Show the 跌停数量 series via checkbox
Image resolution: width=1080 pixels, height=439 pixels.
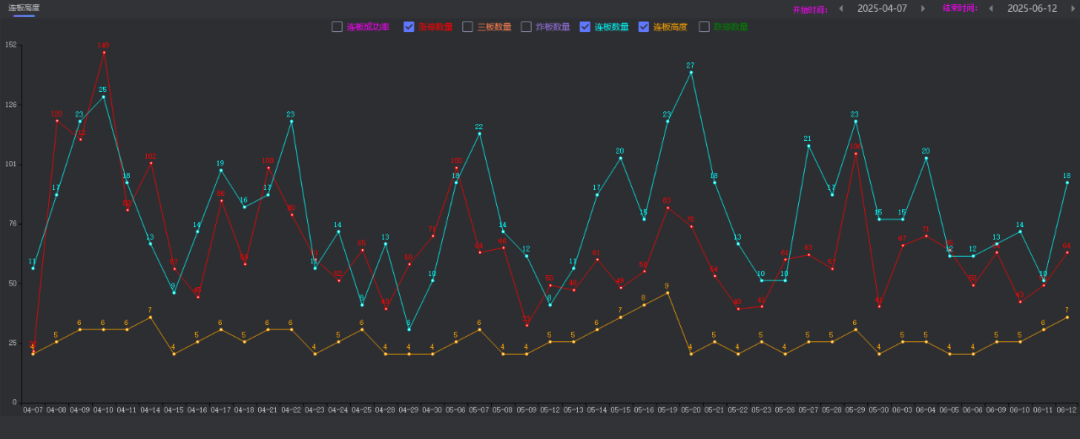point(705,27)
